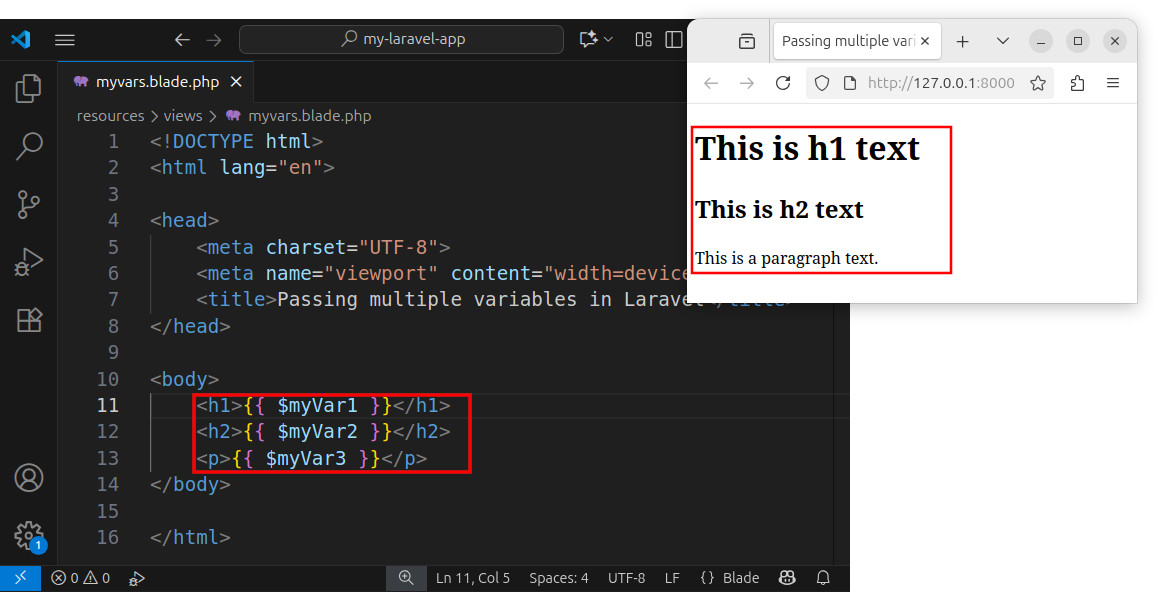The height and width of the screenshot is (592, 1159).
Task: Click the This is h2 text heading
Action: point(779,210)
